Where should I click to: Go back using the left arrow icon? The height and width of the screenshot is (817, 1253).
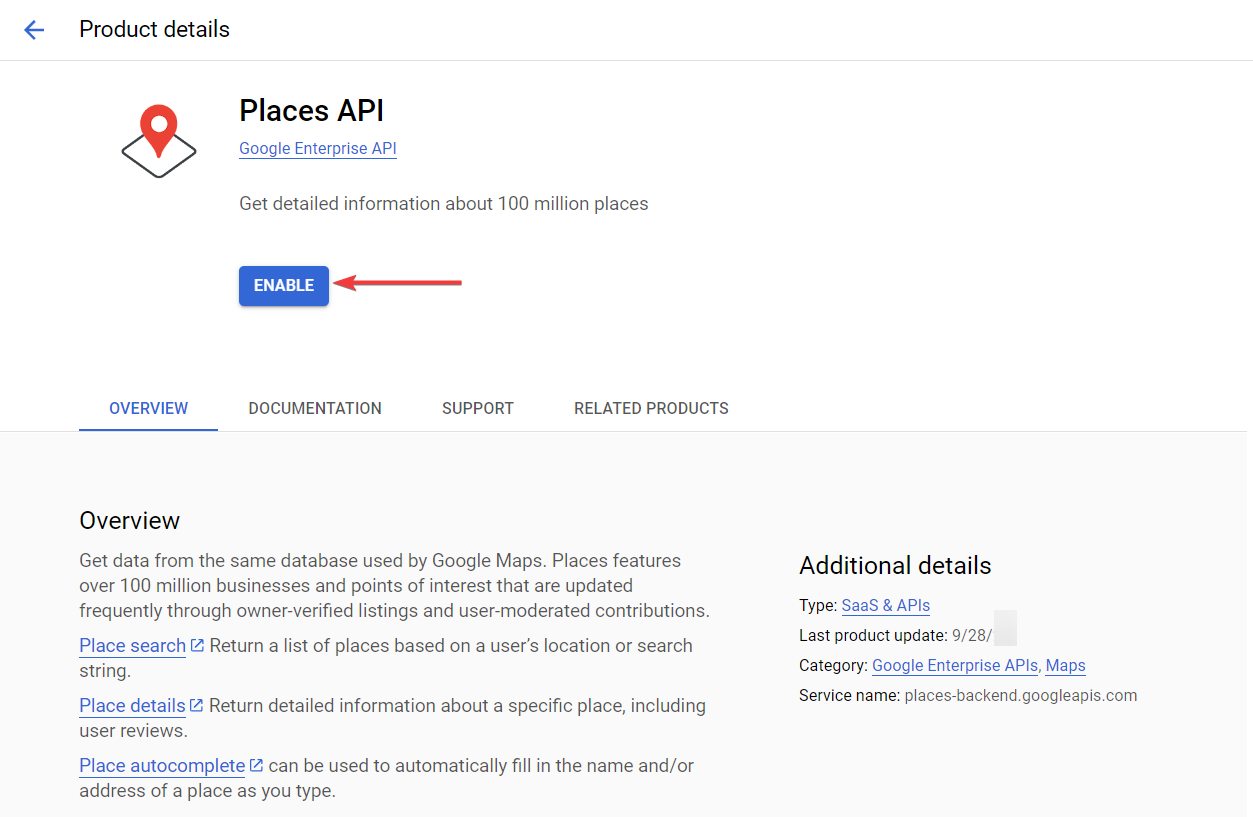[34, 30]
